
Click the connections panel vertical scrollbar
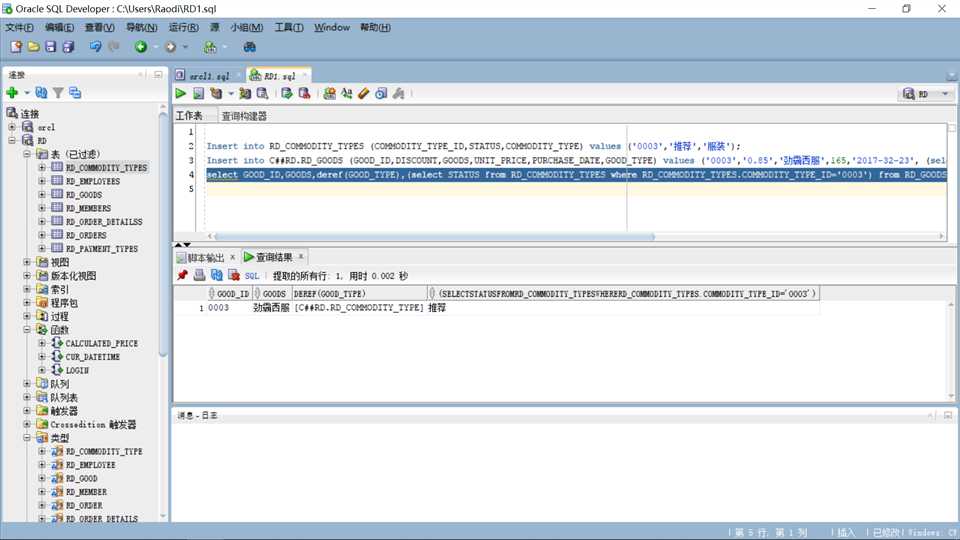[x=162, y=233]
